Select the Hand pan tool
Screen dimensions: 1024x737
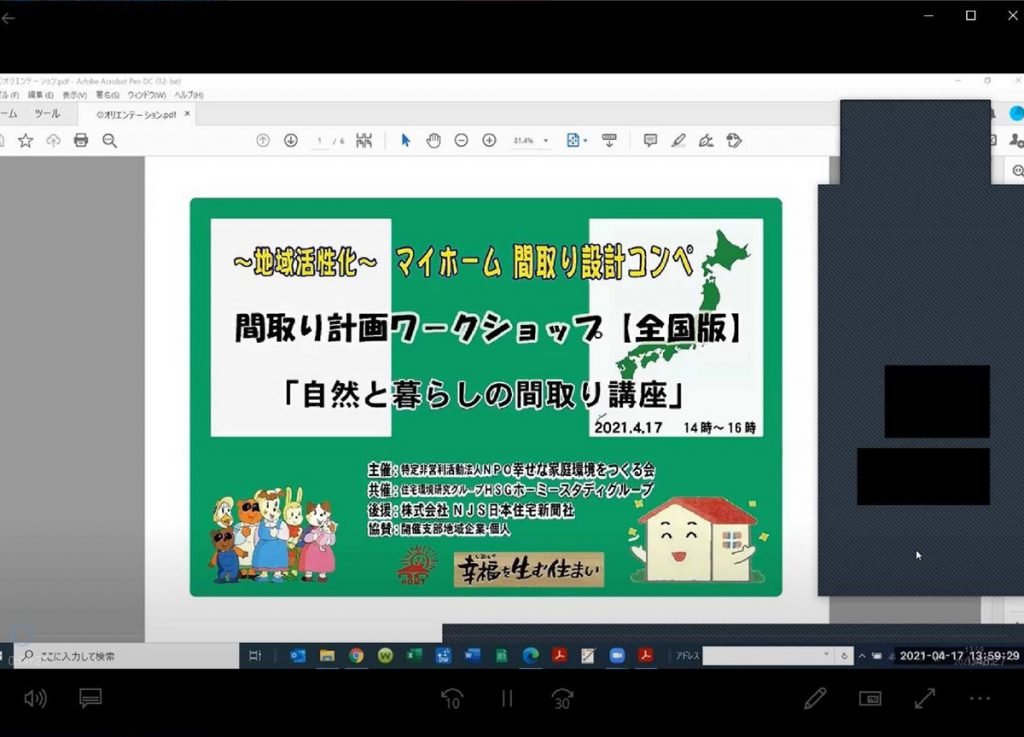433,140
